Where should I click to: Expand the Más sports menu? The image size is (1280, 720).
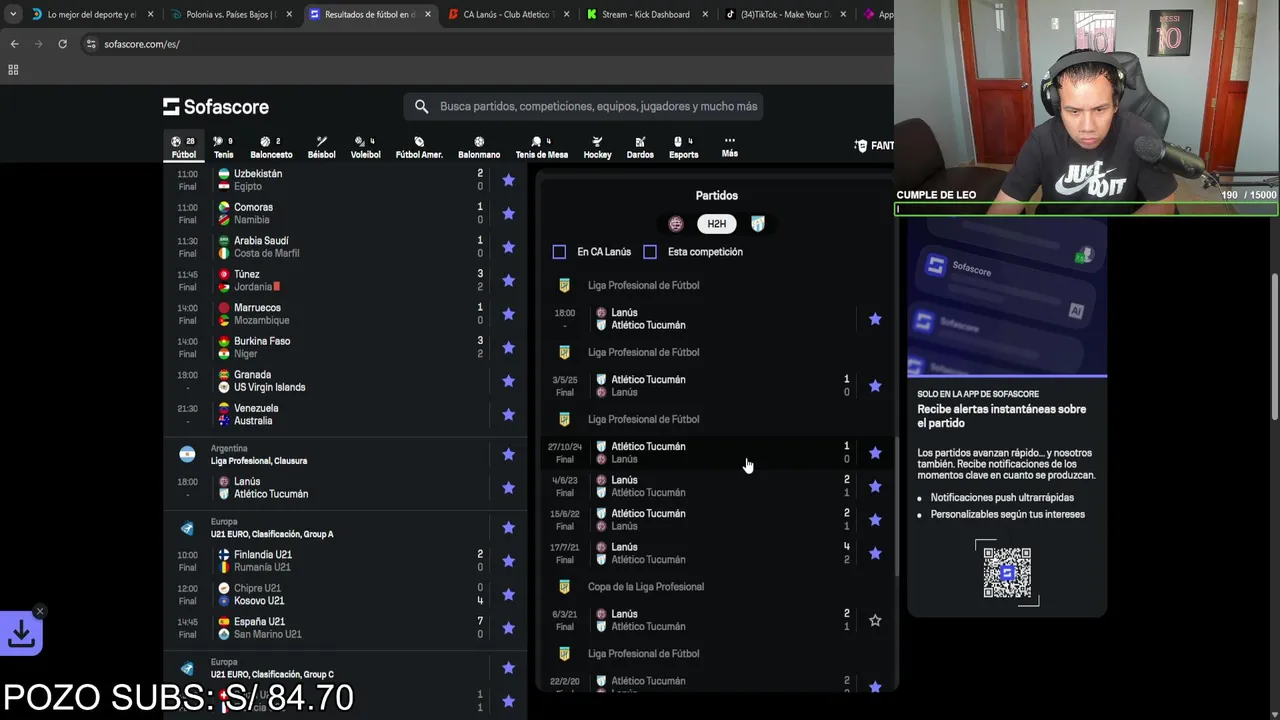click(x=729, y=147)
